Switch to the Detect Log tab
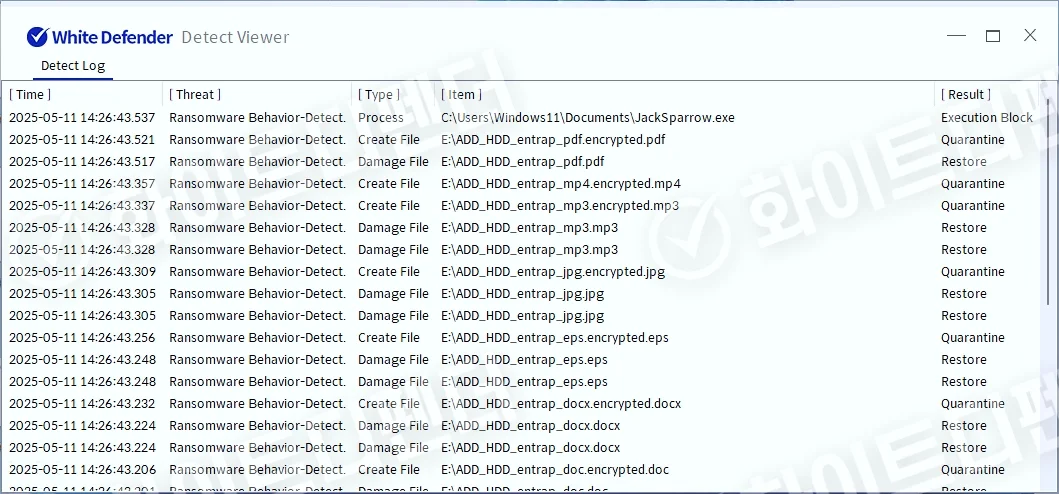 point(72,66)
